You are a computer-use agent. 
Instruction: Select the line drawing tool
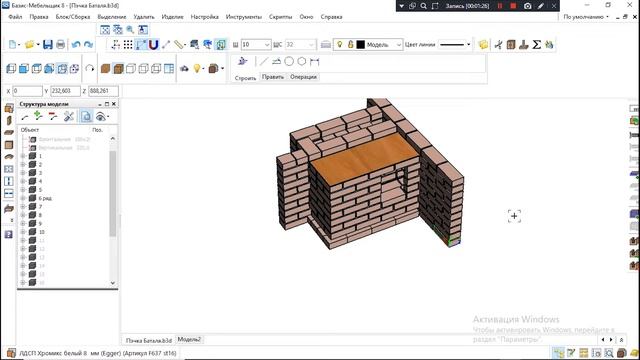click(264, 62)
